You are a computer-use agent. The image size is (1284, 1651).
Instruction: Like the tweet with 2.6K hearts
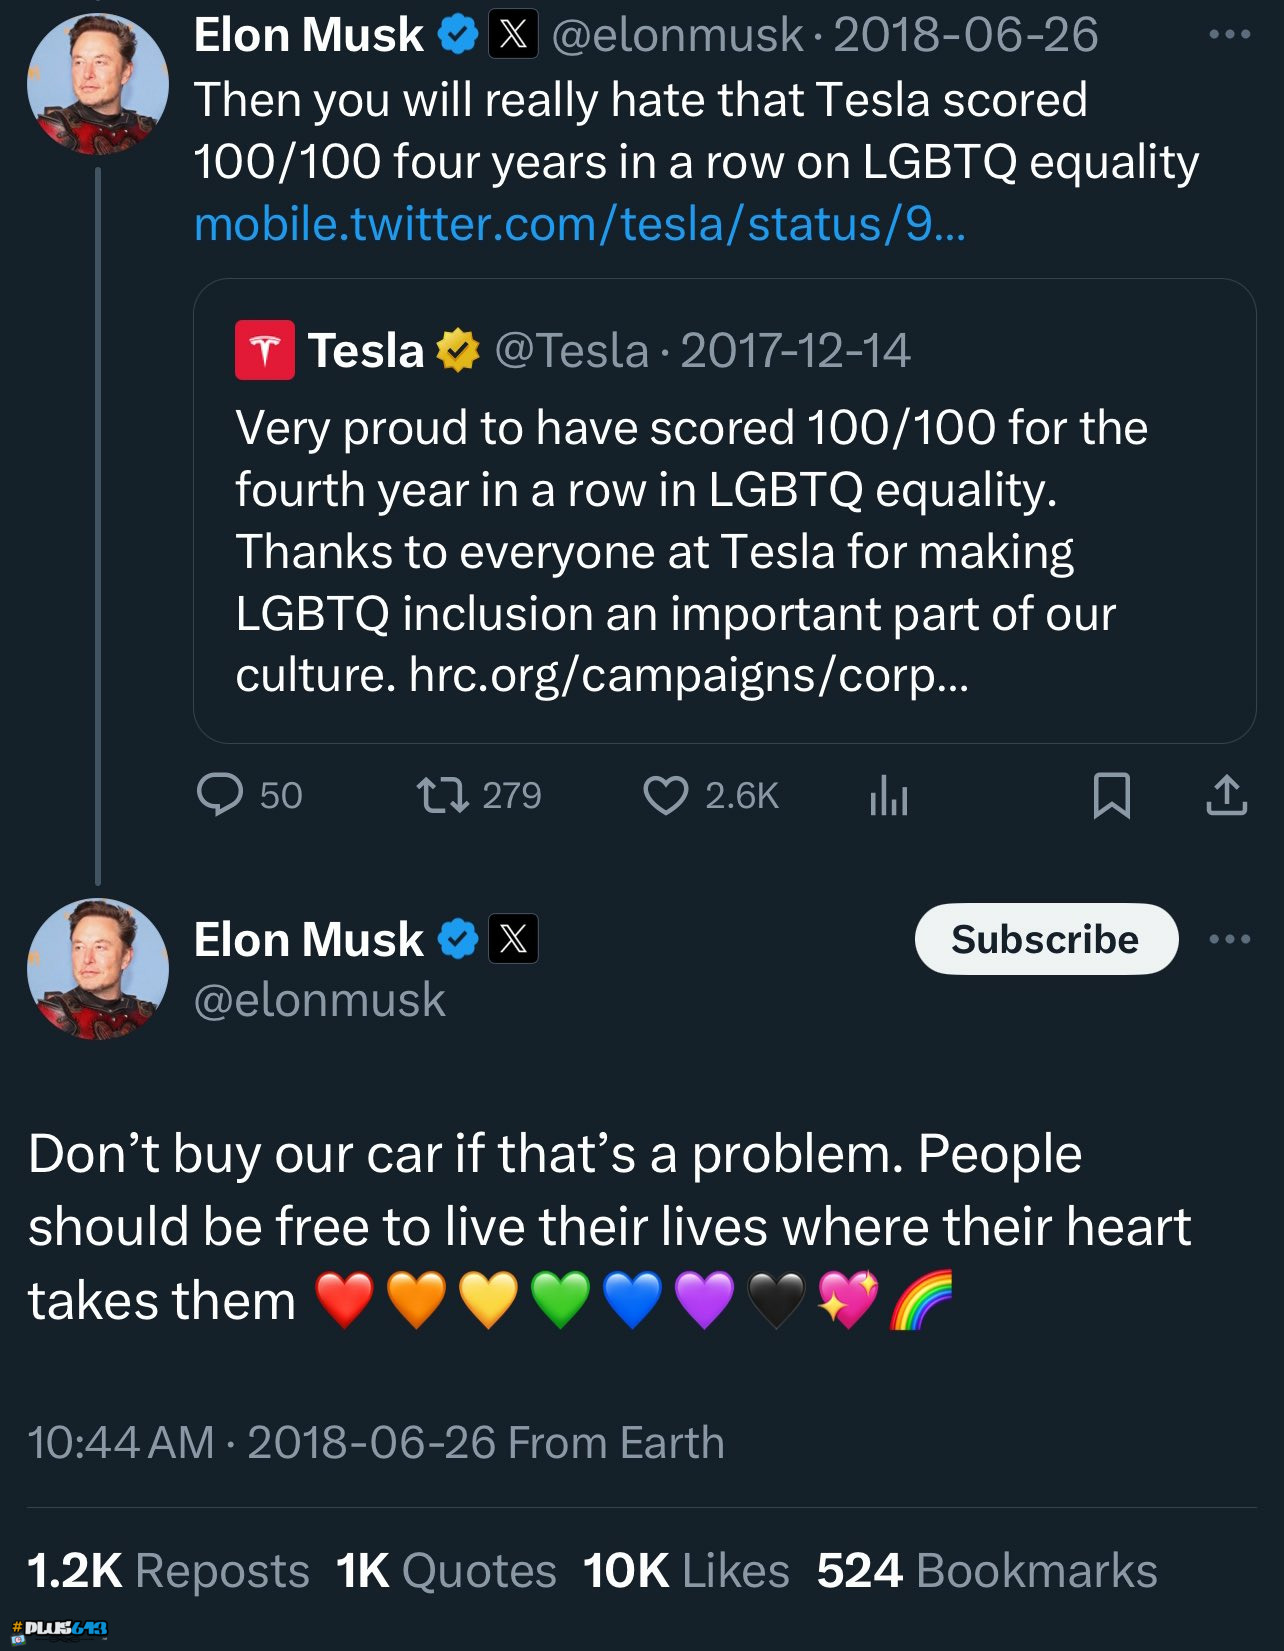tap(665, 796)
